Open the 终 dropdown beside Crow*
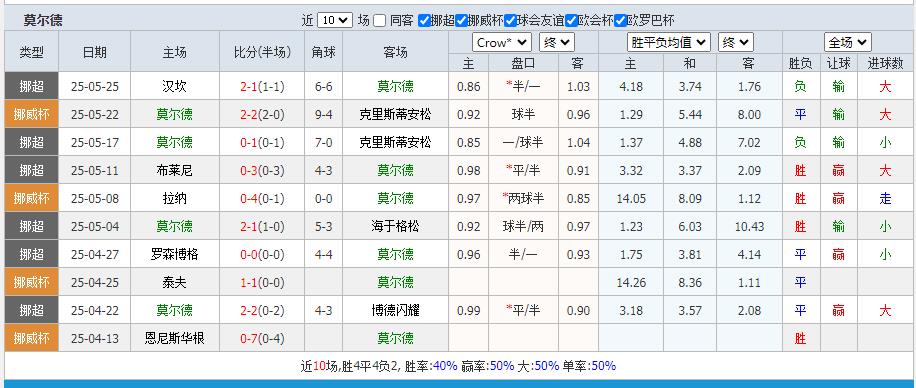Image resolution: width=916 pixels, height=388 pixels. (x=557, y=43)
